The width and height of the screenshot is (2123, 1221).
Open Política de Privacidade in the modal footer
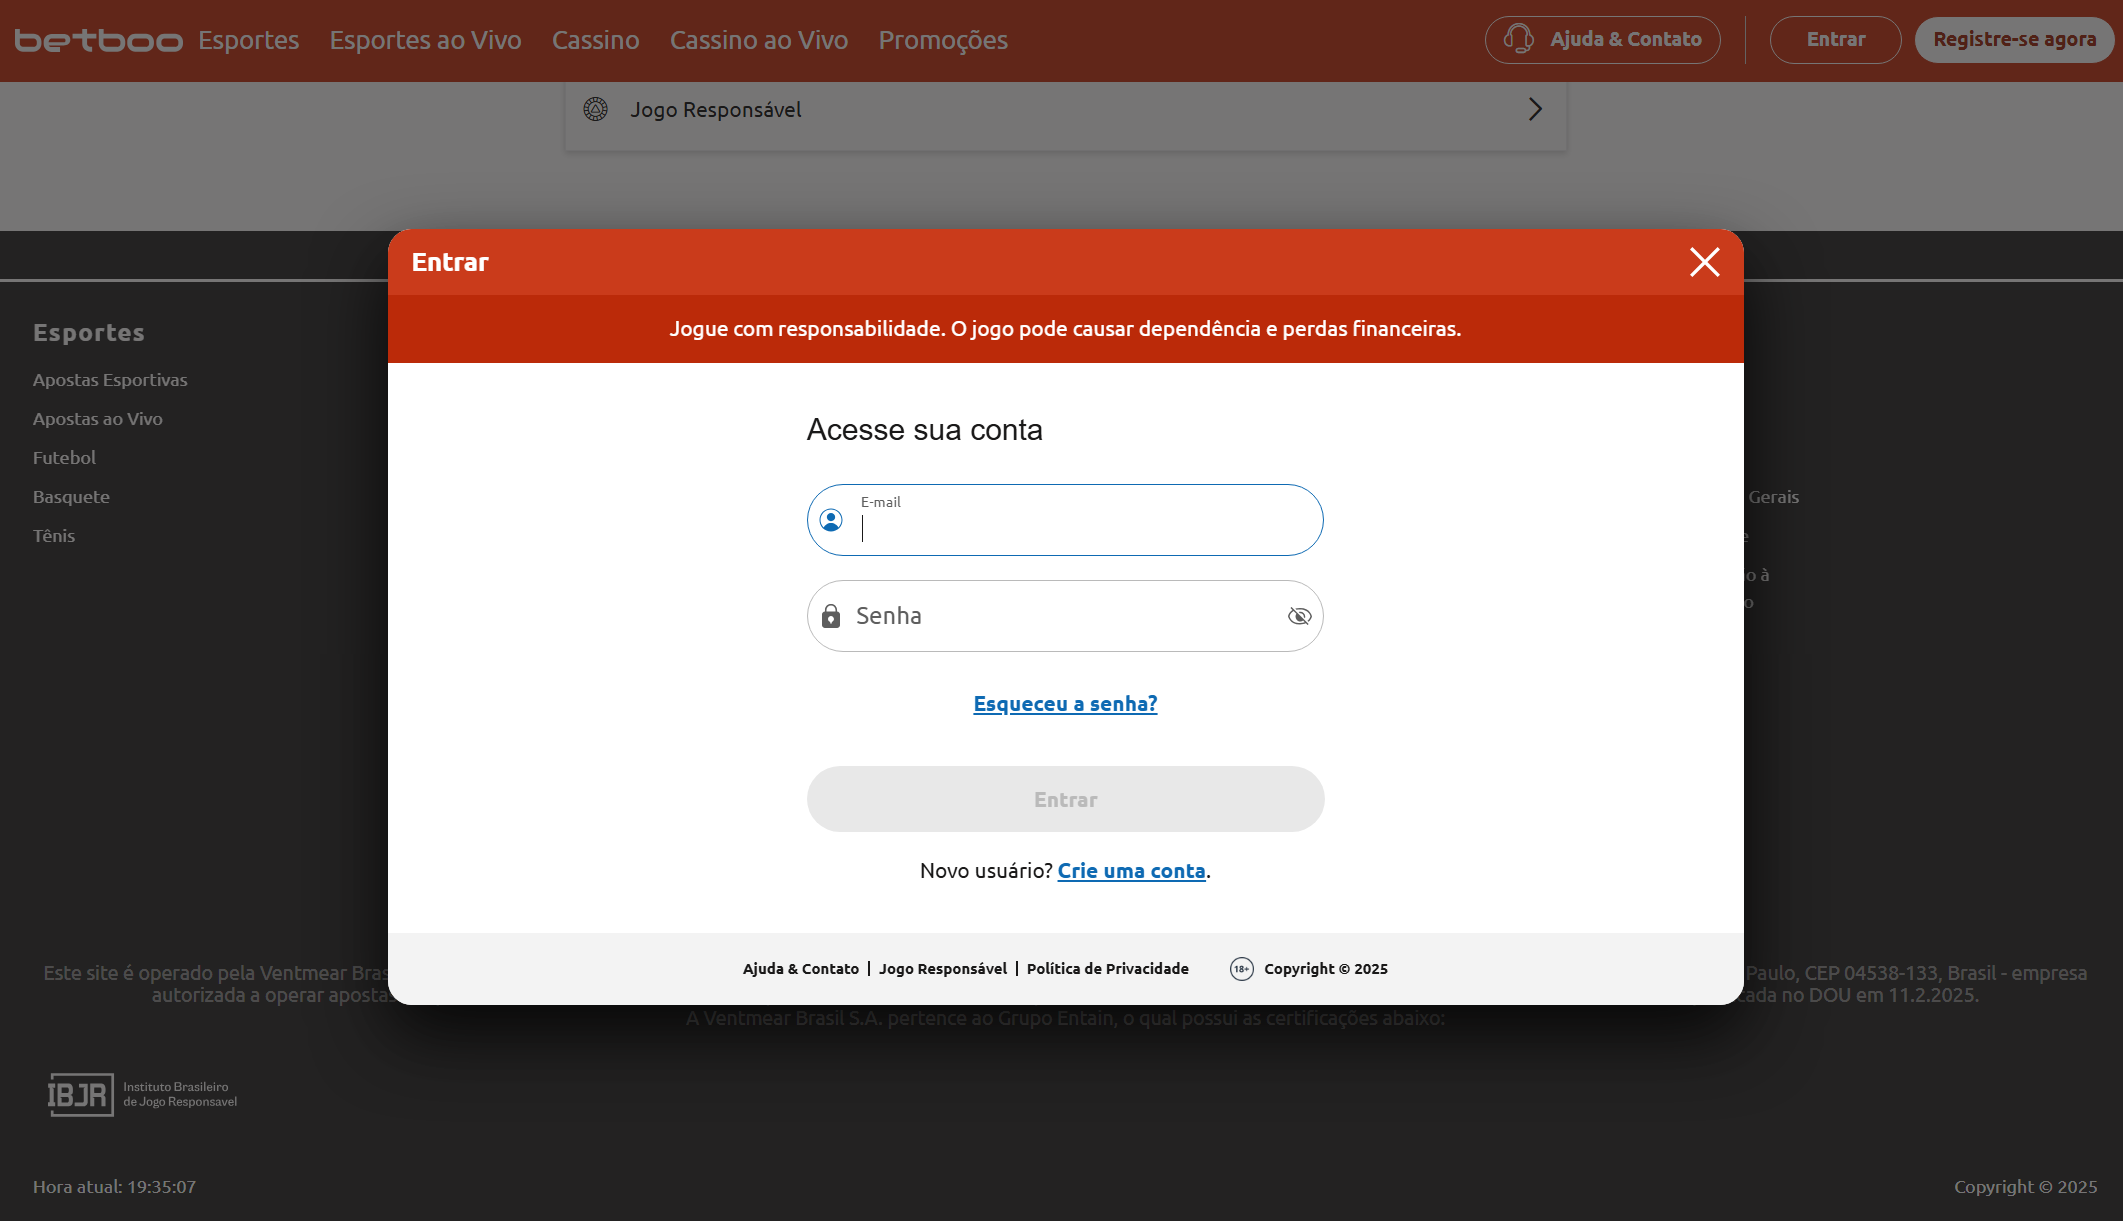point(1107,969)
